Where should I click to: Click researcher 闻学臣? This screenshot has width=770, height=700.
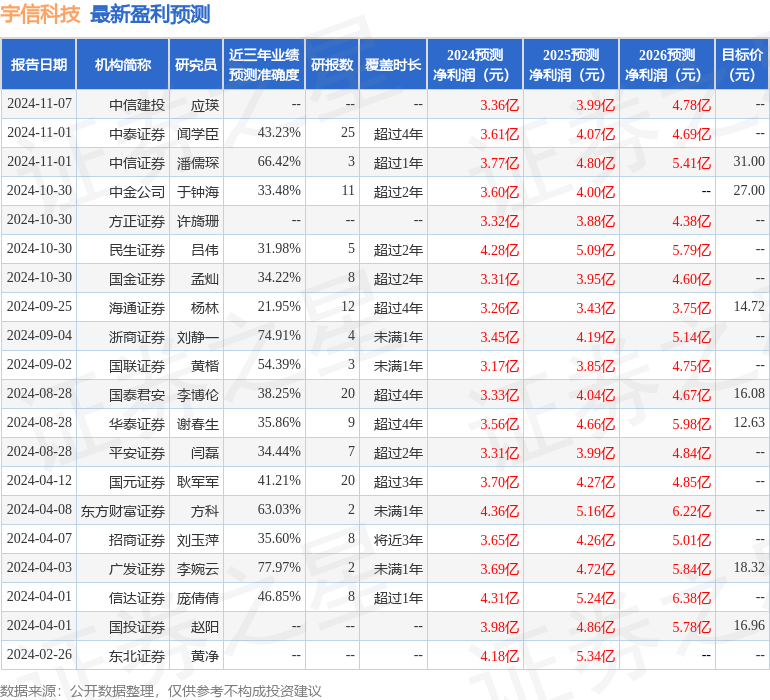(198, 134)
